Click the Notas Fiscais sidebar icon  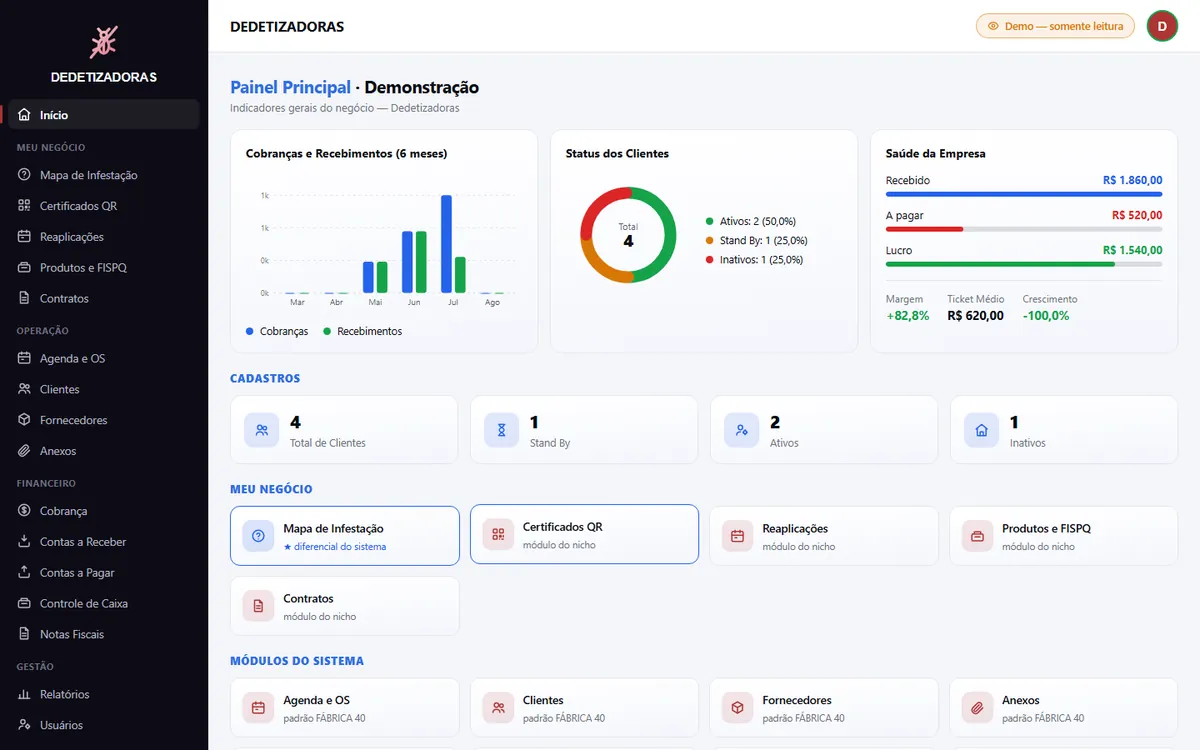pos(24,635)
